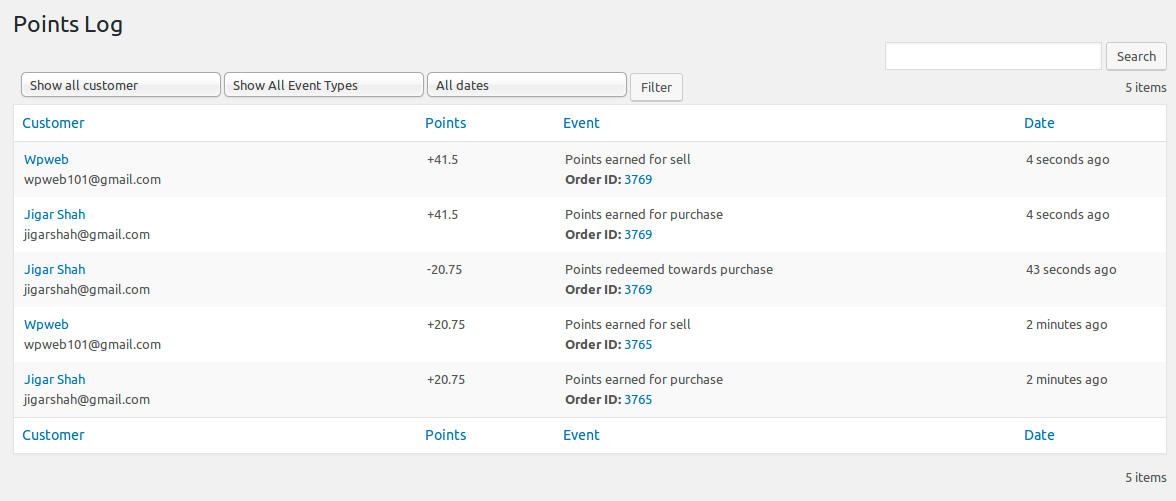
Task: Sort by Customer column header
Action: click(x=53, y=123)
